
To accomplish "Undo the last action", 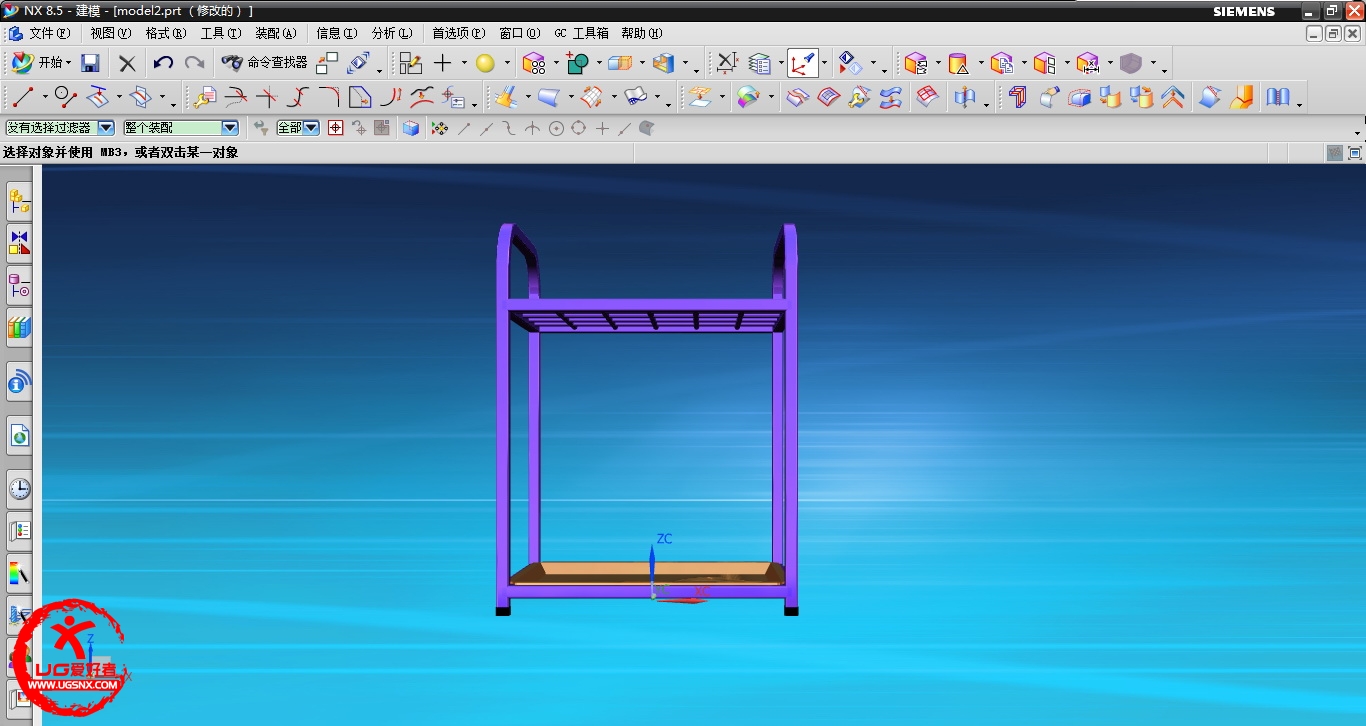I will [163, 63].
